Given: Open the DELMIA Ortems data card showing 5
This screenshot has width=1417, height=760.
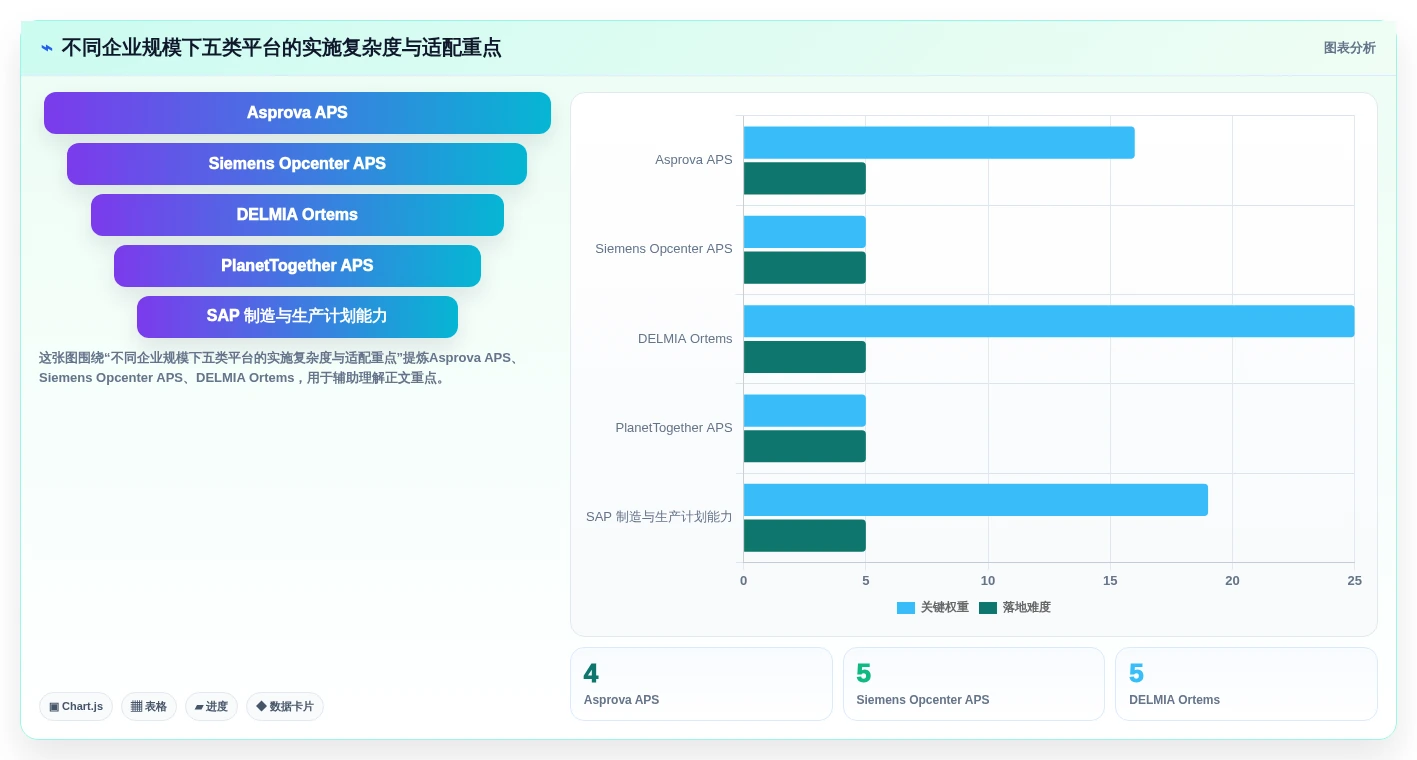Looking at the screenshot, I should tap(1246, 684).
